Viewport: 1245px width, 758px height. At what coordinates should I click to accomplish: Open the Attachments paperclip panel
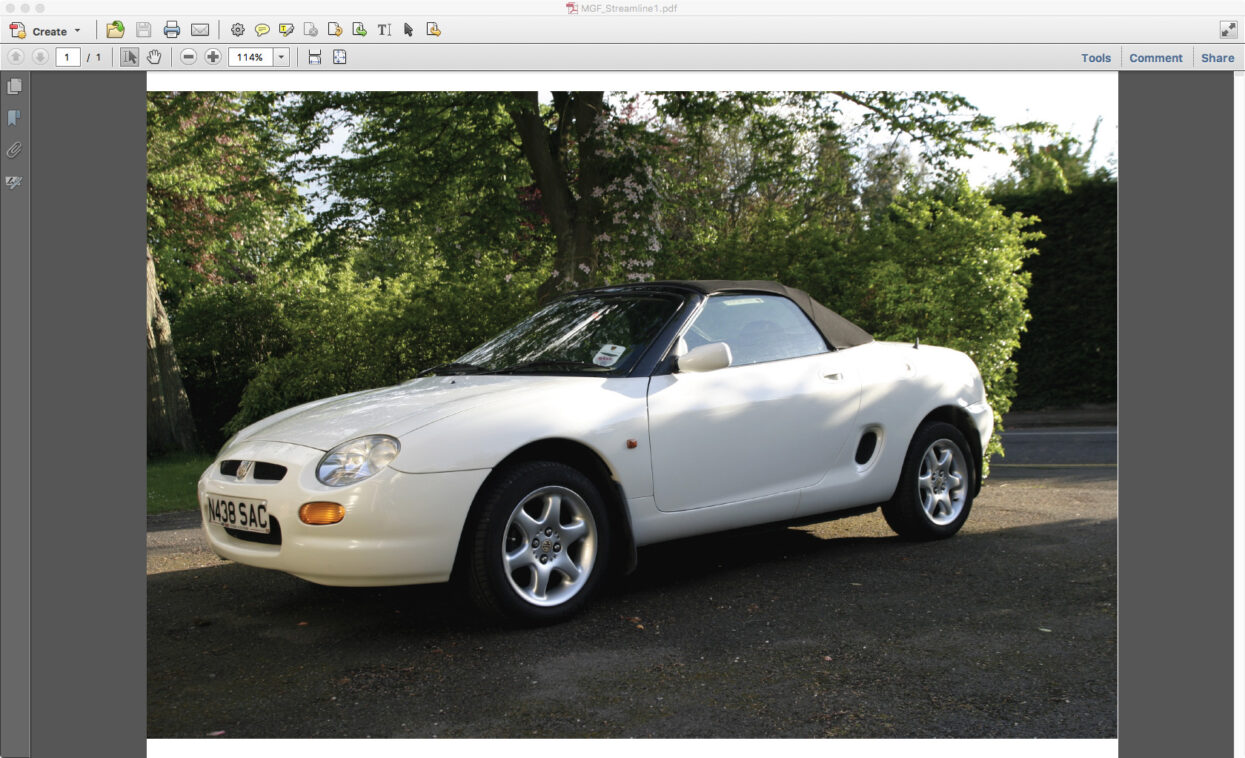(14, 150)
